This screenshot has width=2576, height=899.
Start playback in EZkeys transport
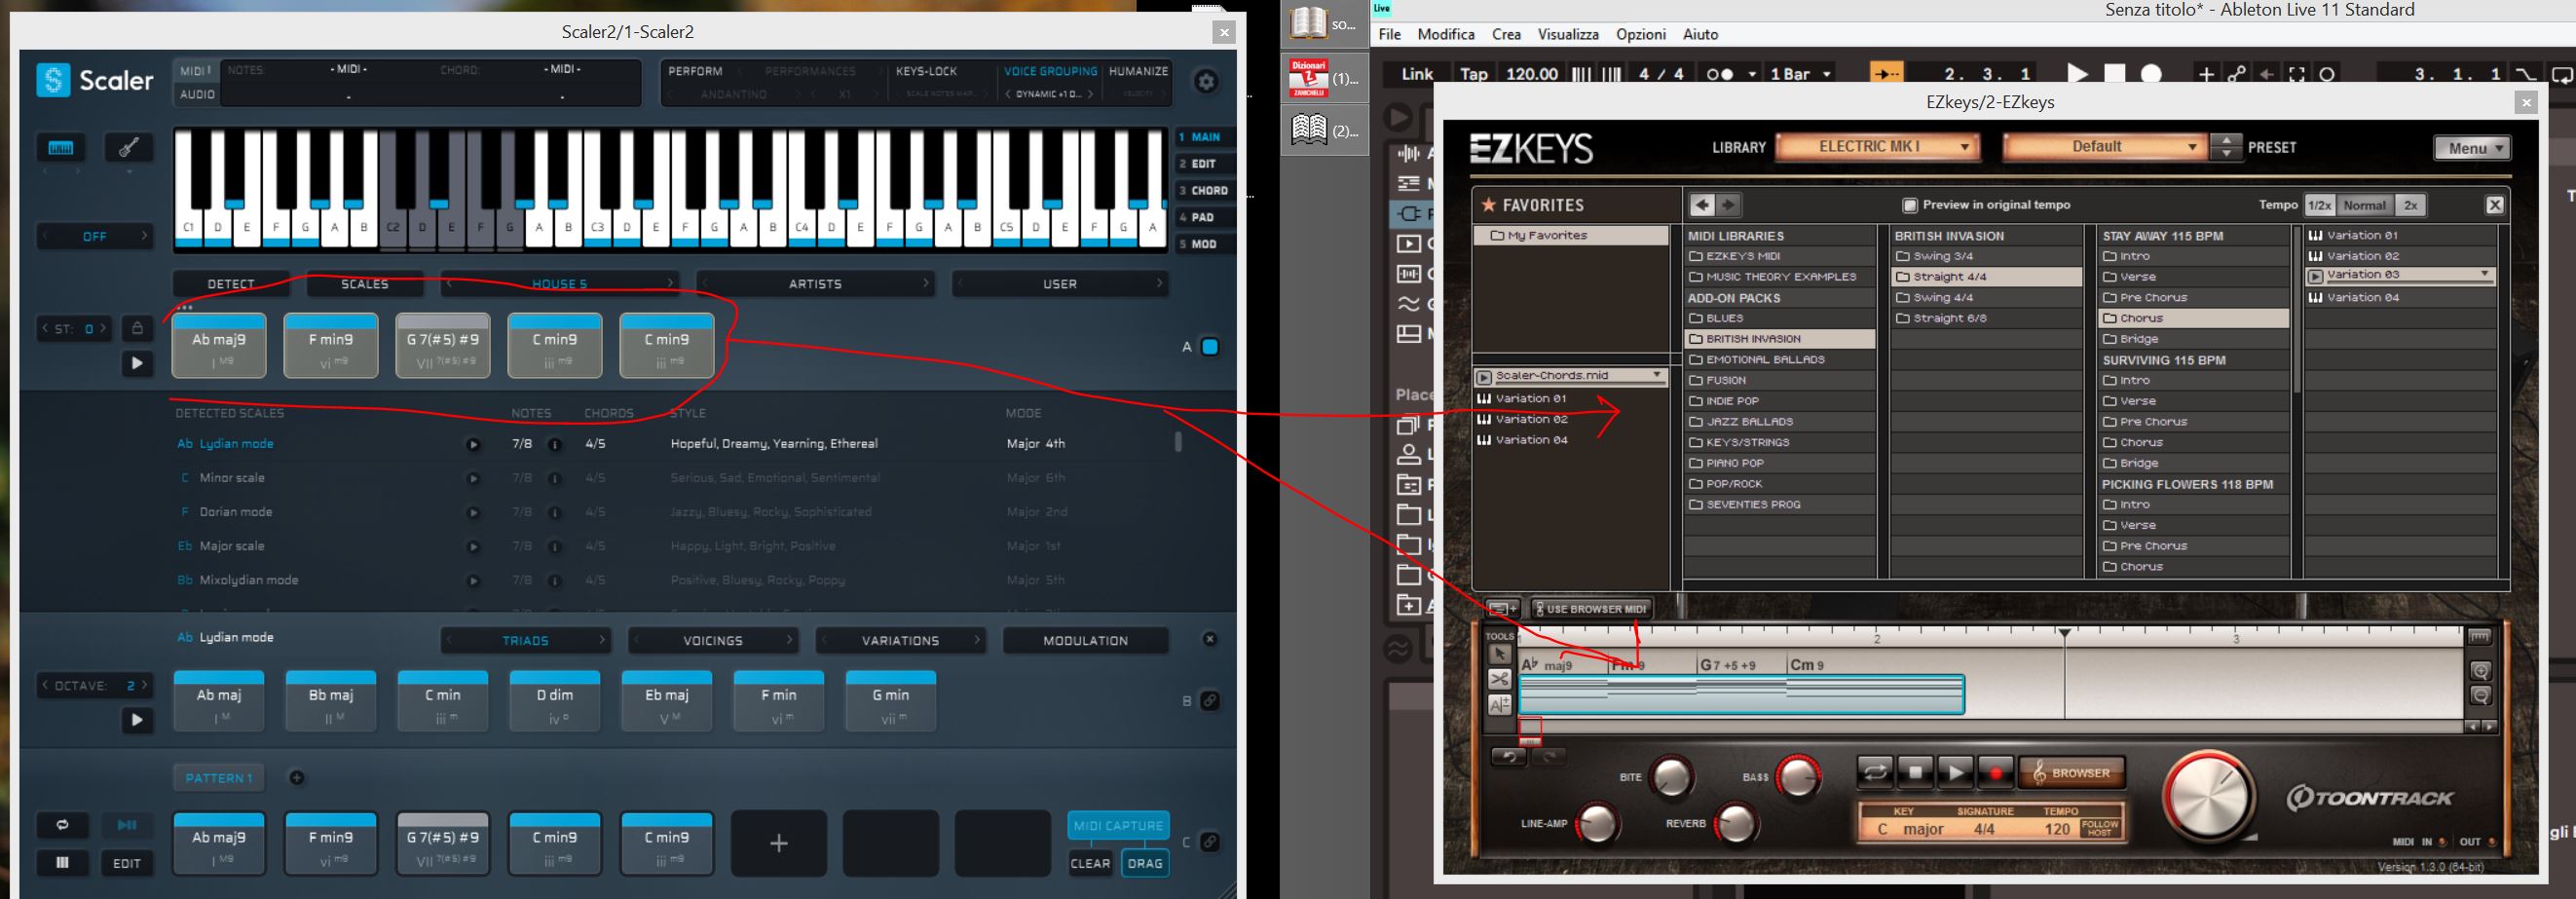1955,772
